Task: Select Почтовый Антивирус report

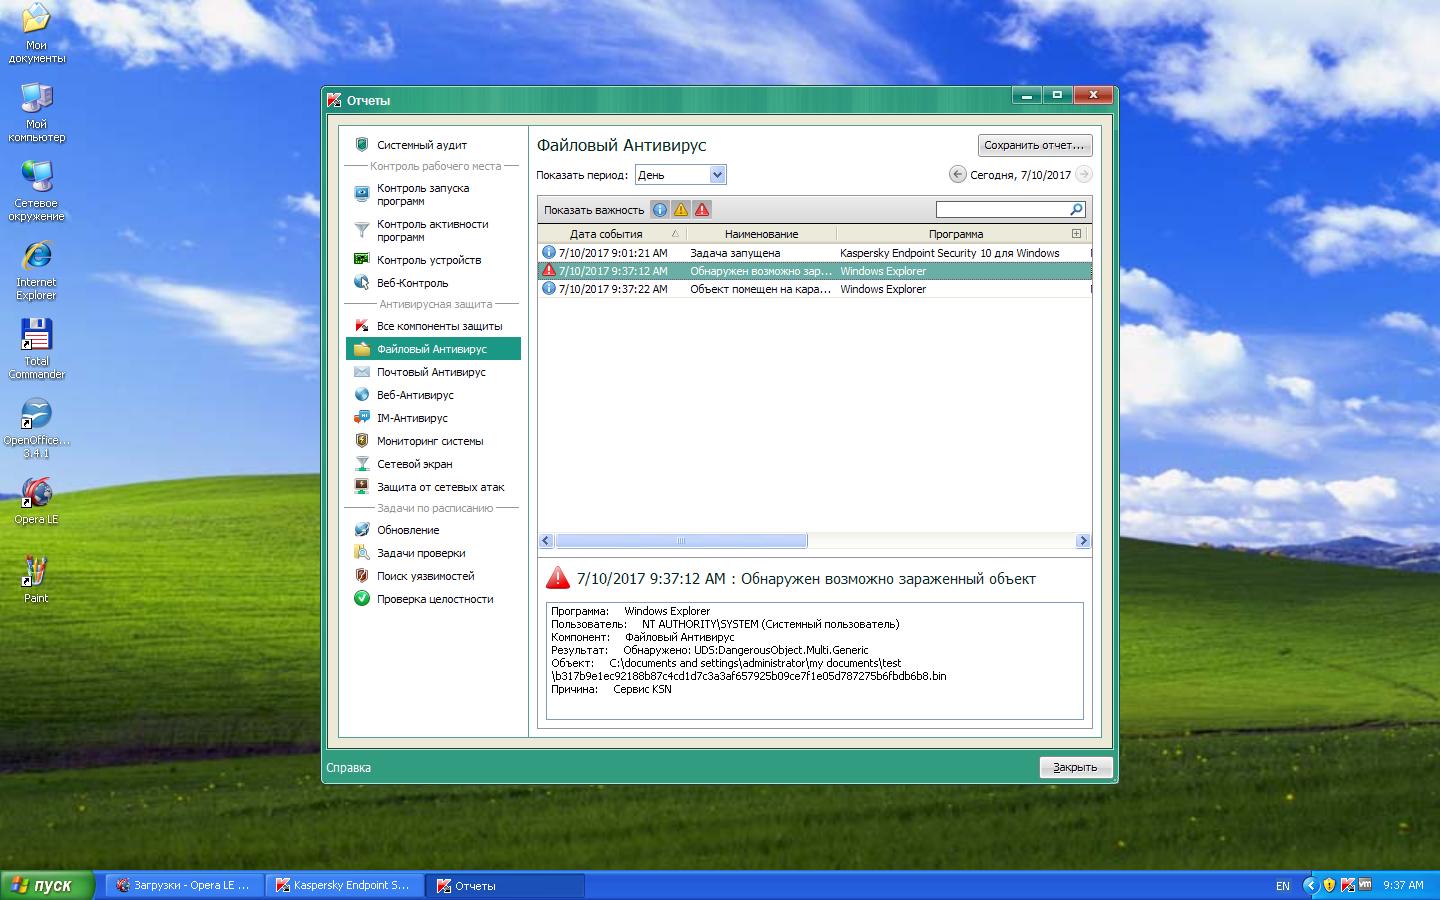Action: click(x=431, y=372)
